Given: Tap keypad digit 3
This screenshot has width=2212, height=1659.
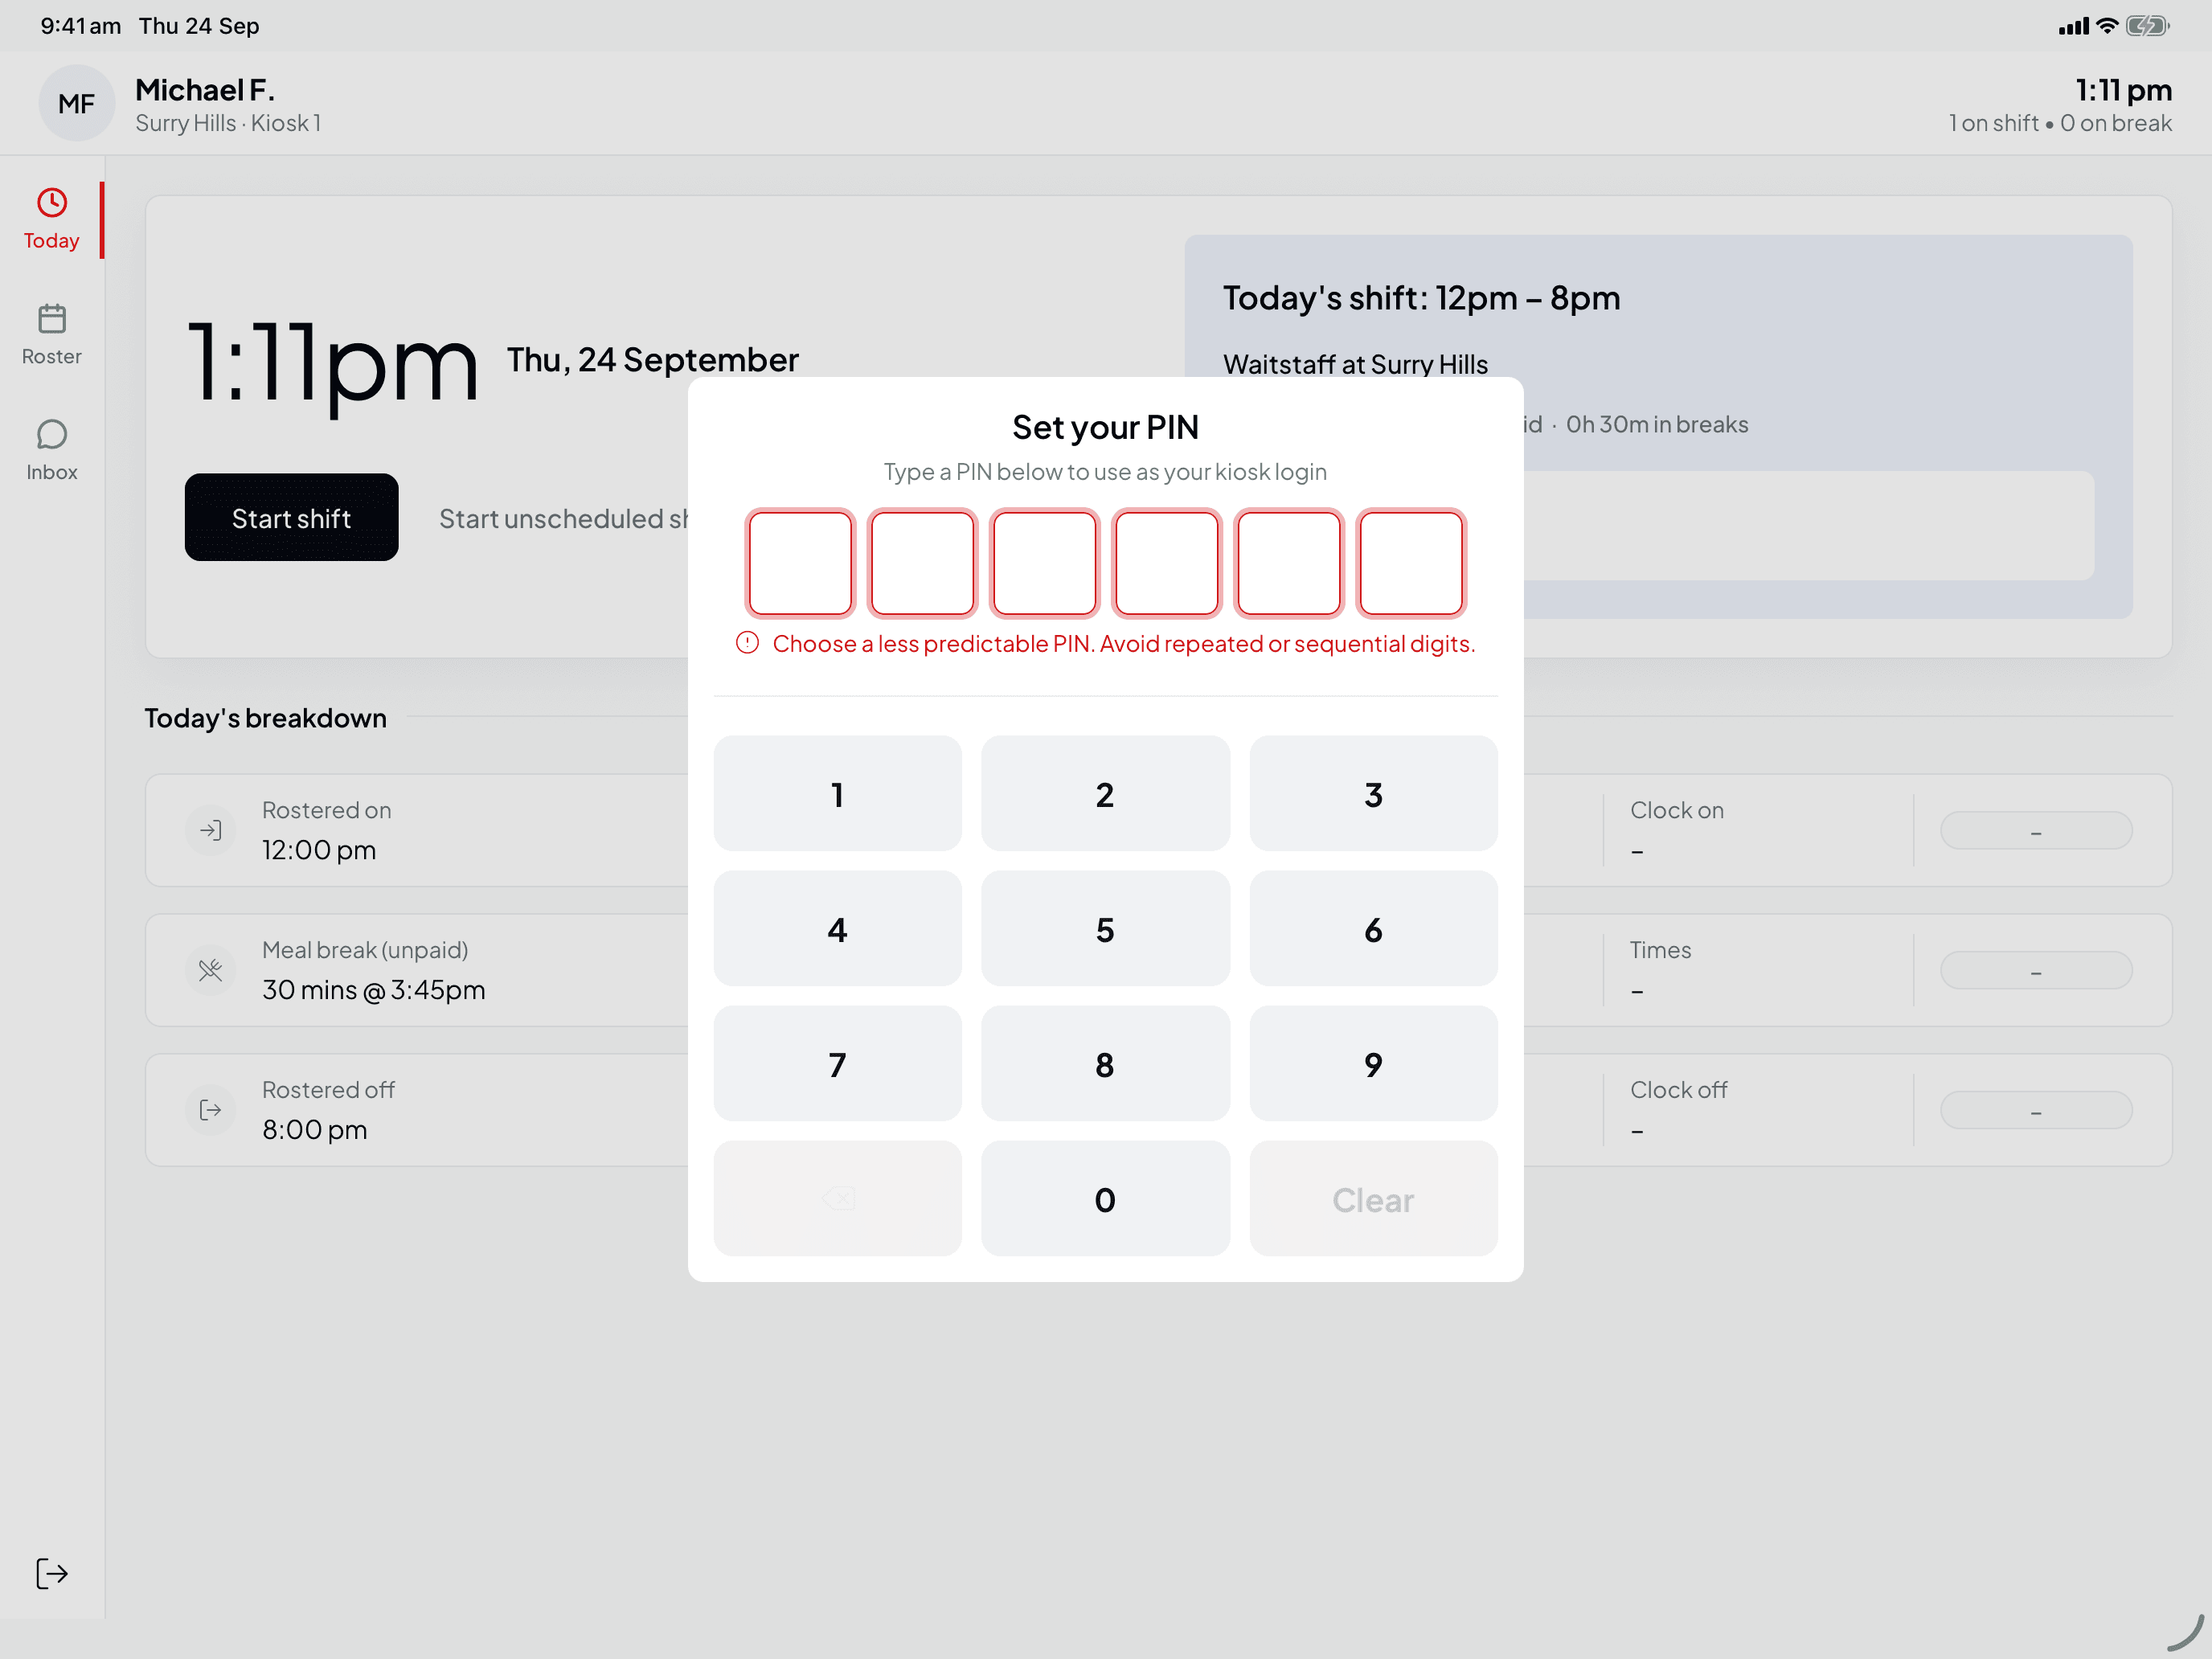Looking at the screenshot, I should coord(1373,794).
